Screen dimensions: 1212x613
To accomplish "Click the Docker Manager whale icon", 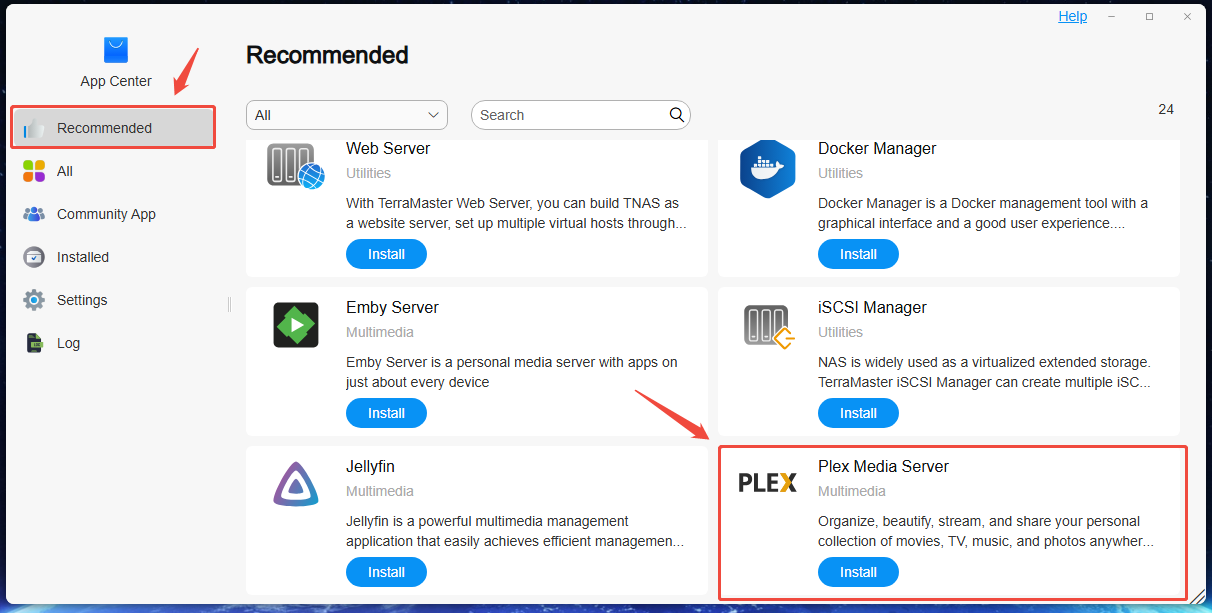I will coord(767,168).
